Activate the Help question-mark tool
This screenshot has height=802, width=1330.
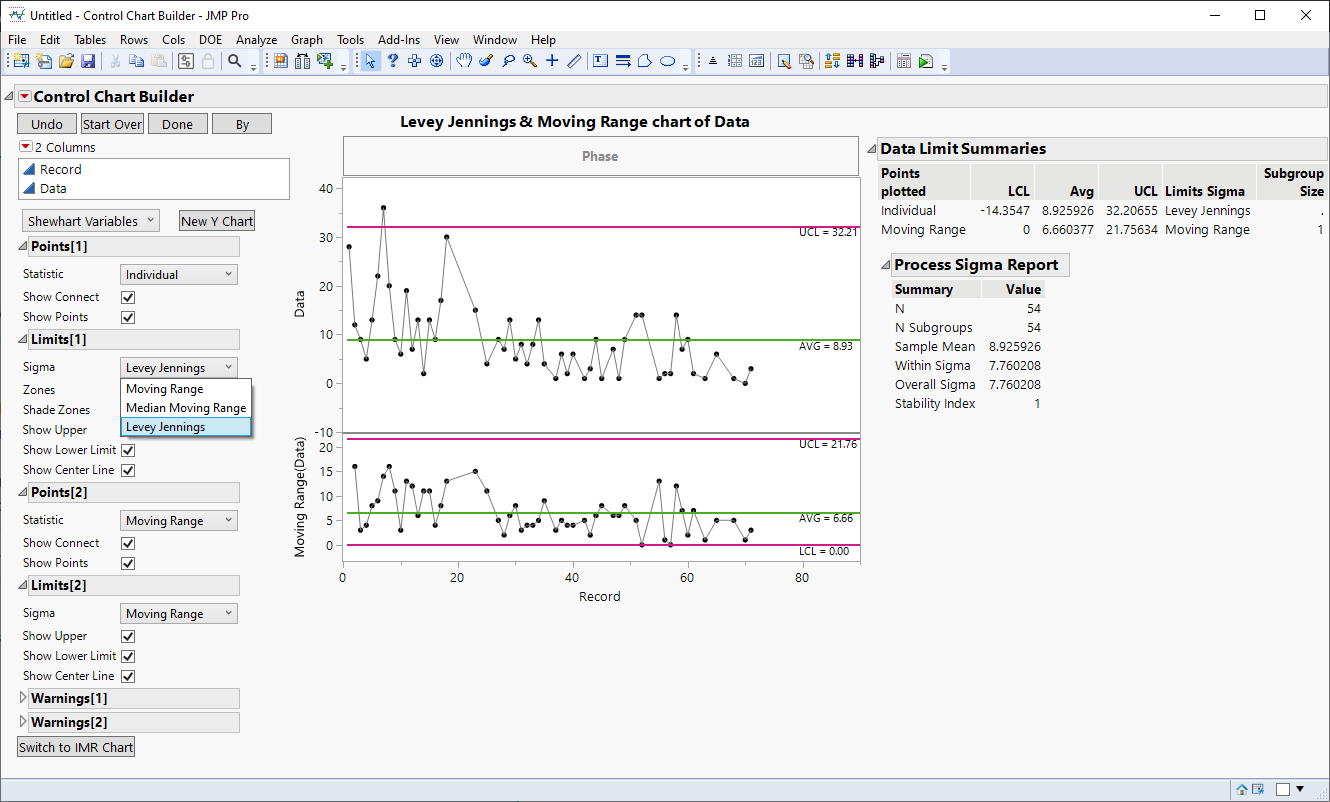[x=392, y=61]
